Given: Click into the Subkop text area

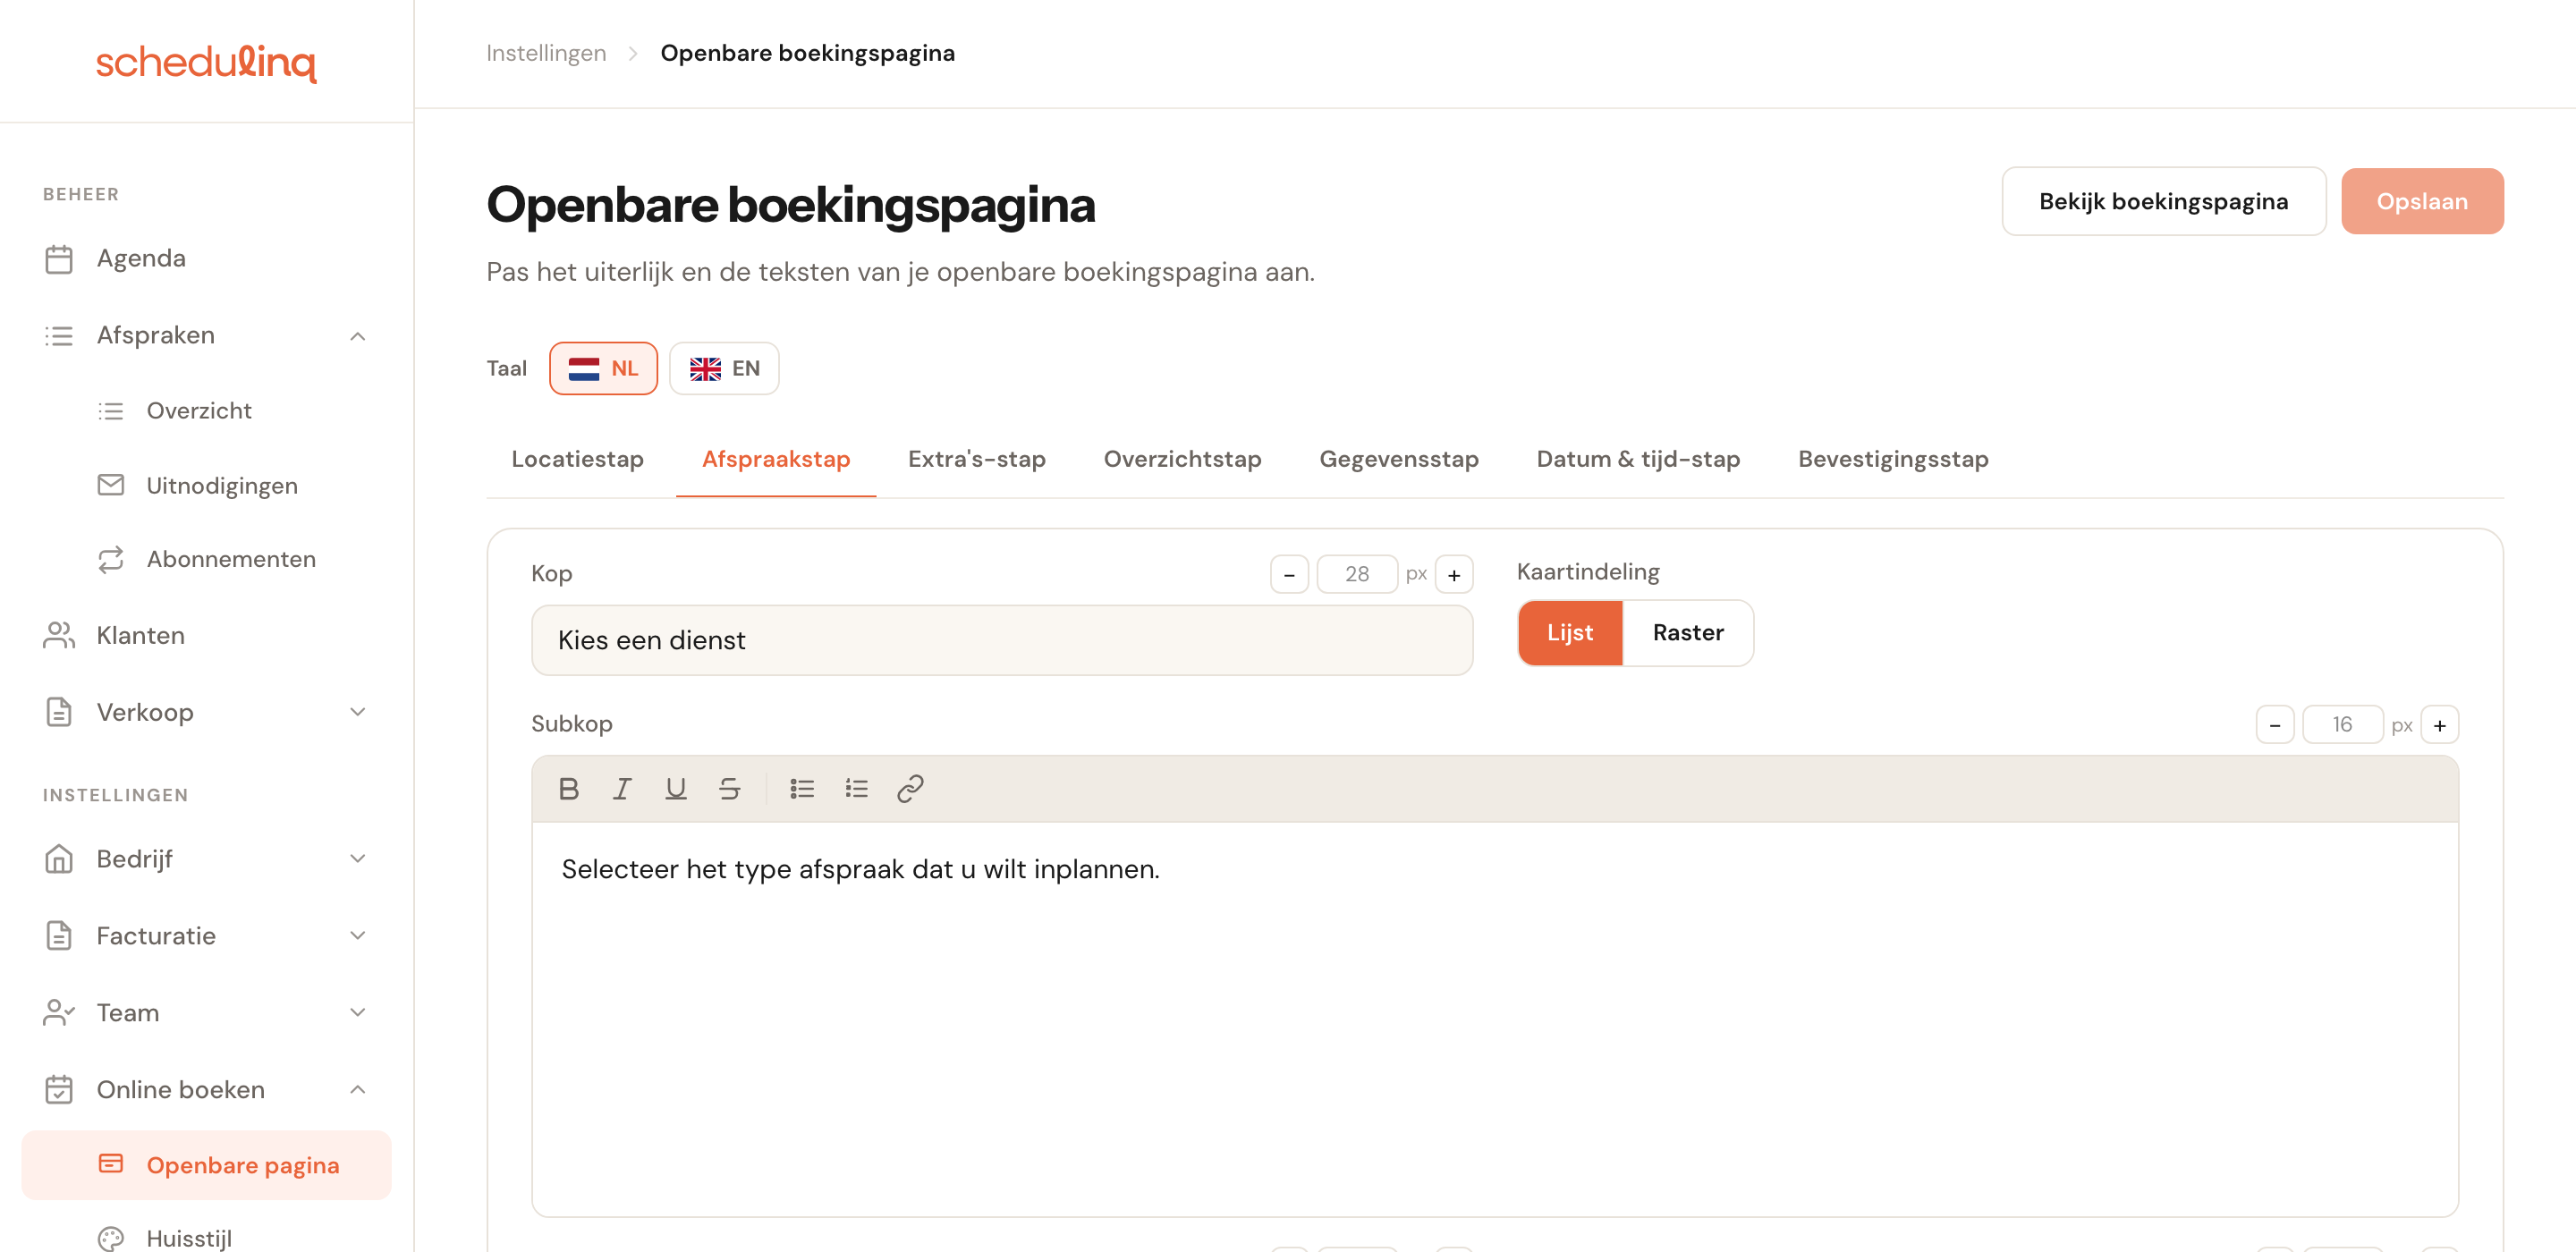Looking at the screenshot, I should (x=1495, y=1019).
